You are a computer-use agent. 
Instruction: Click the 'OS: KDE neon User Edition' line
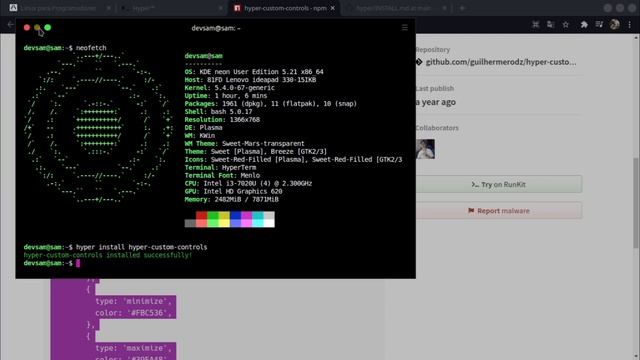click(x=254, y=72)
